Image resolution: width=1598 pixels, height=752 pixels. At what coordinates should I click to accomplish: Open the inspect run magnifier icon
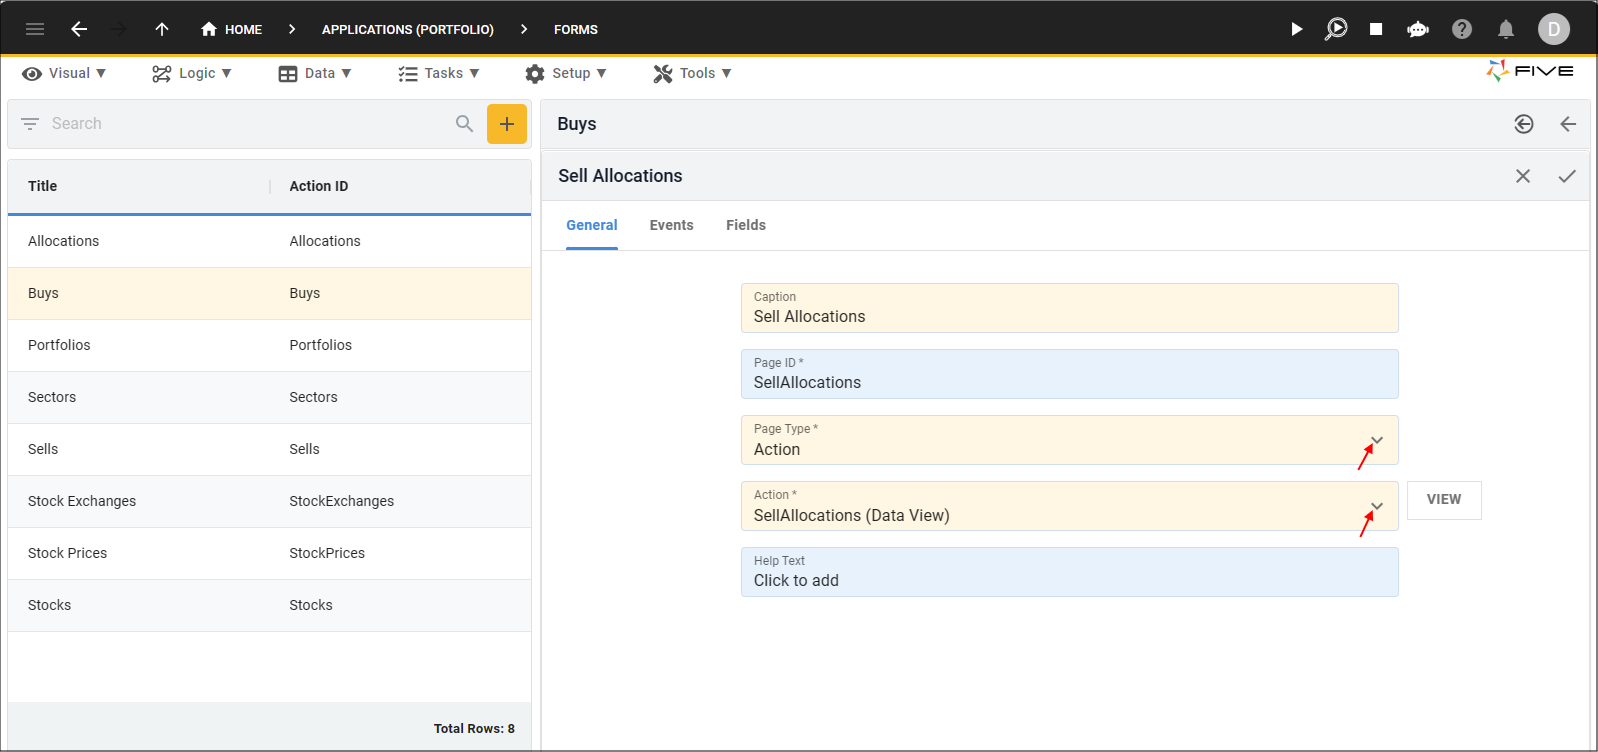(1336, 29)
